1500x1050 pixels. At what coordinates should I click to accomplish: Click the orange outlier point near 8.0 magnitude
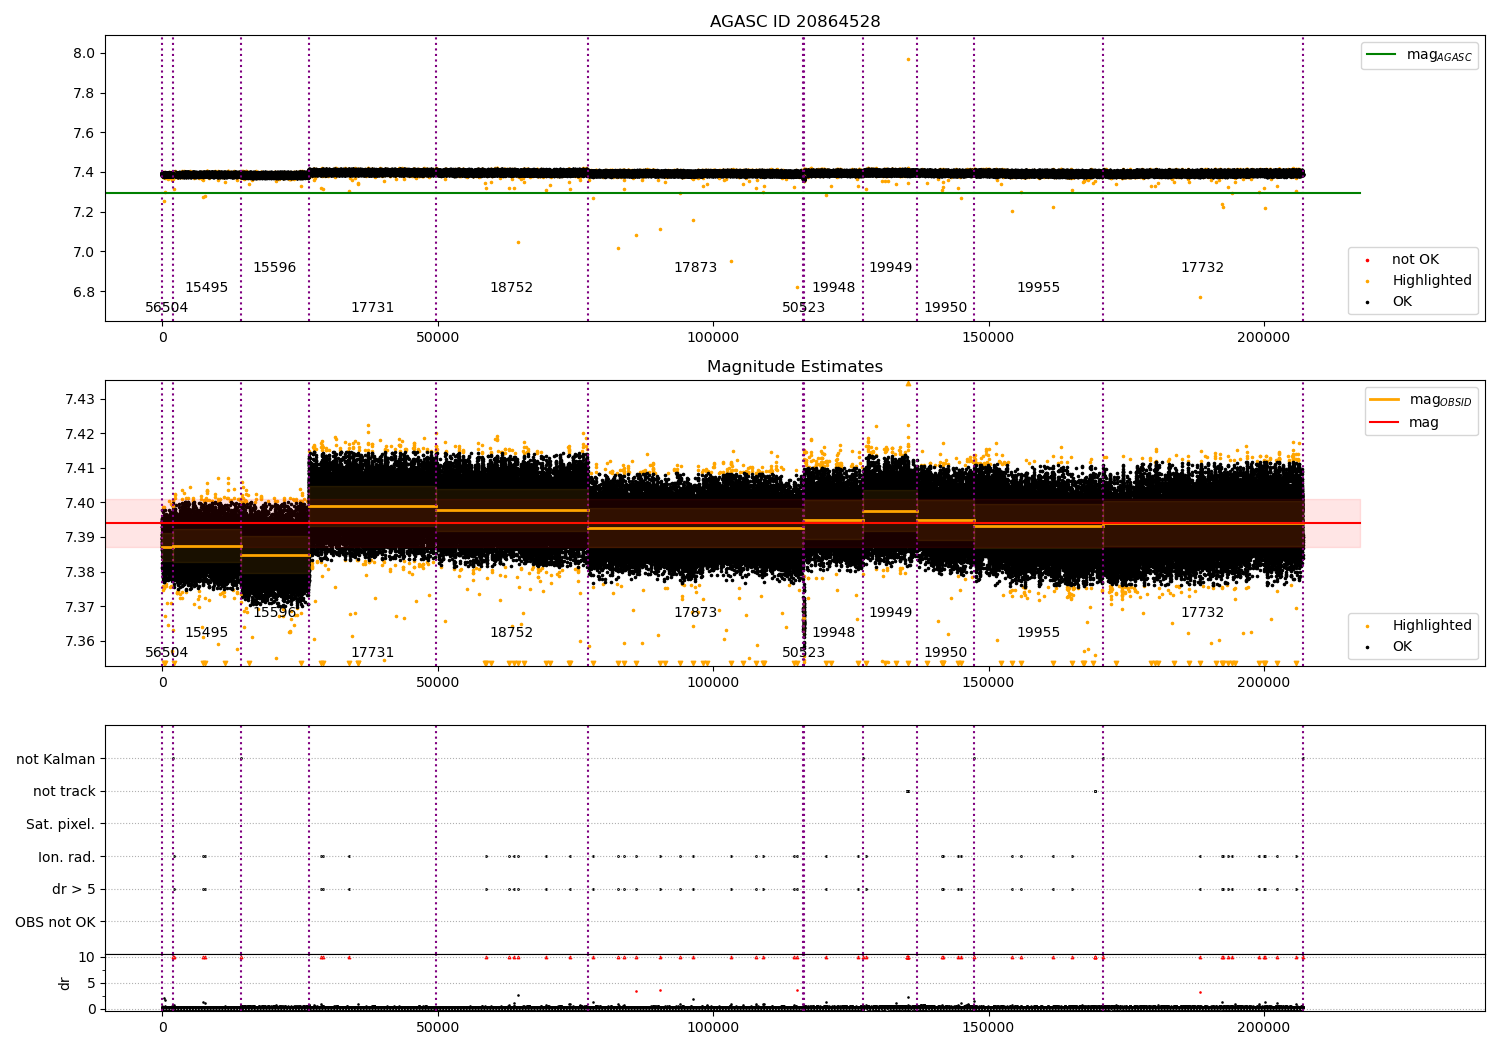908,59
